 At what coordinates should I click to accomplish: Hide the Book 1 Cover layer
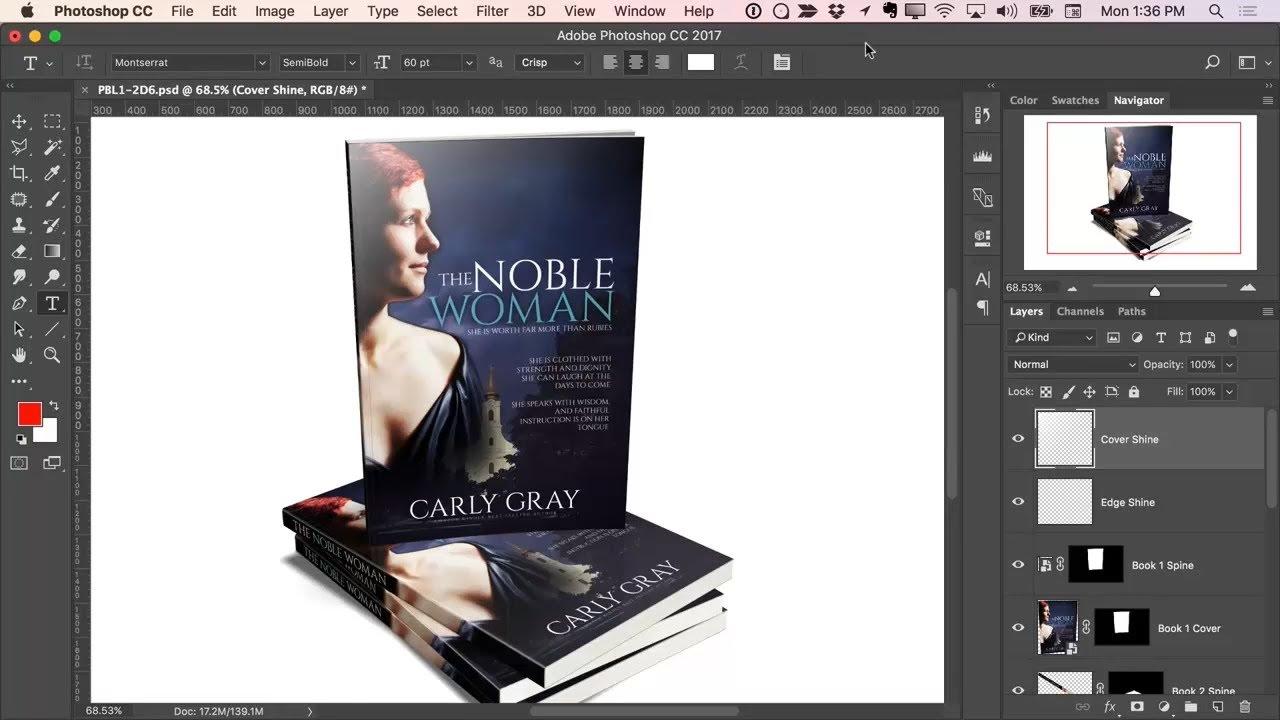pos(1018,628)
